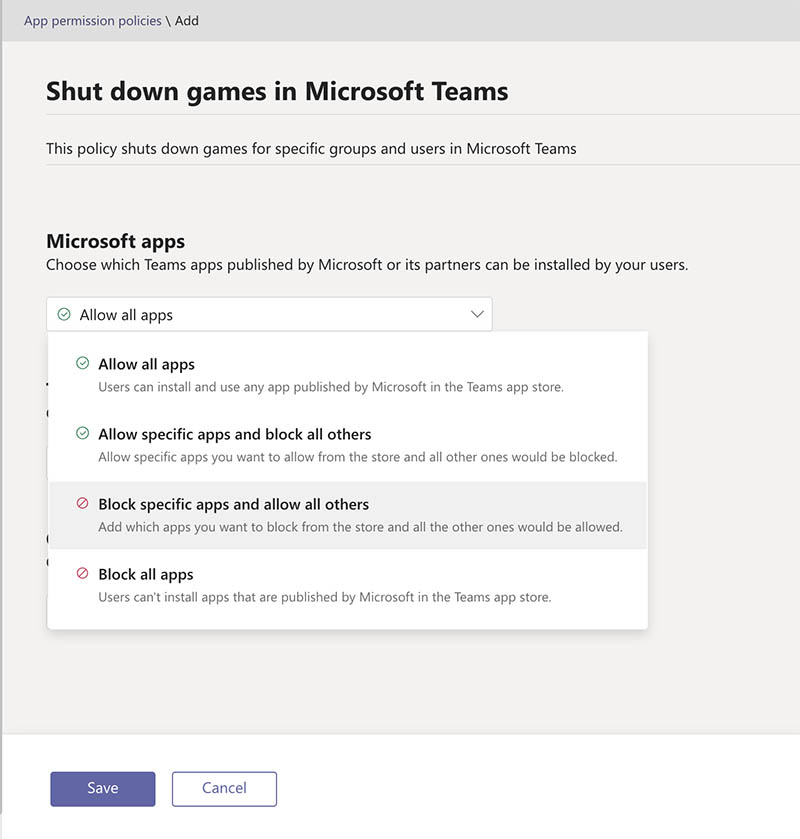Image resolution: width=800 pixels, height=839 pixels.
Task: Select the Allow all apps menu option
Action: [x=348, y=375]
